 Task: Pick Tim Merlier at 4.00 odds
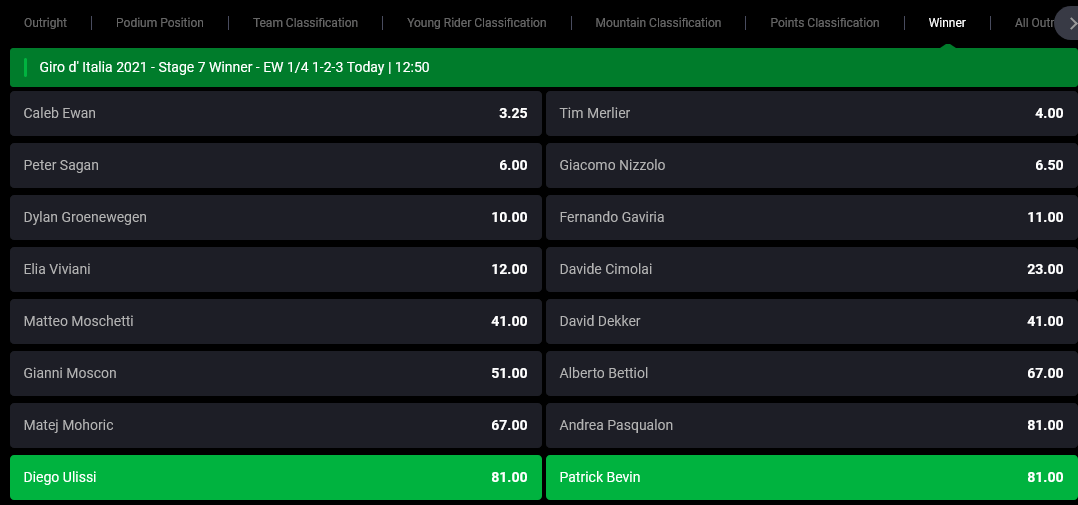click(812, 113)
